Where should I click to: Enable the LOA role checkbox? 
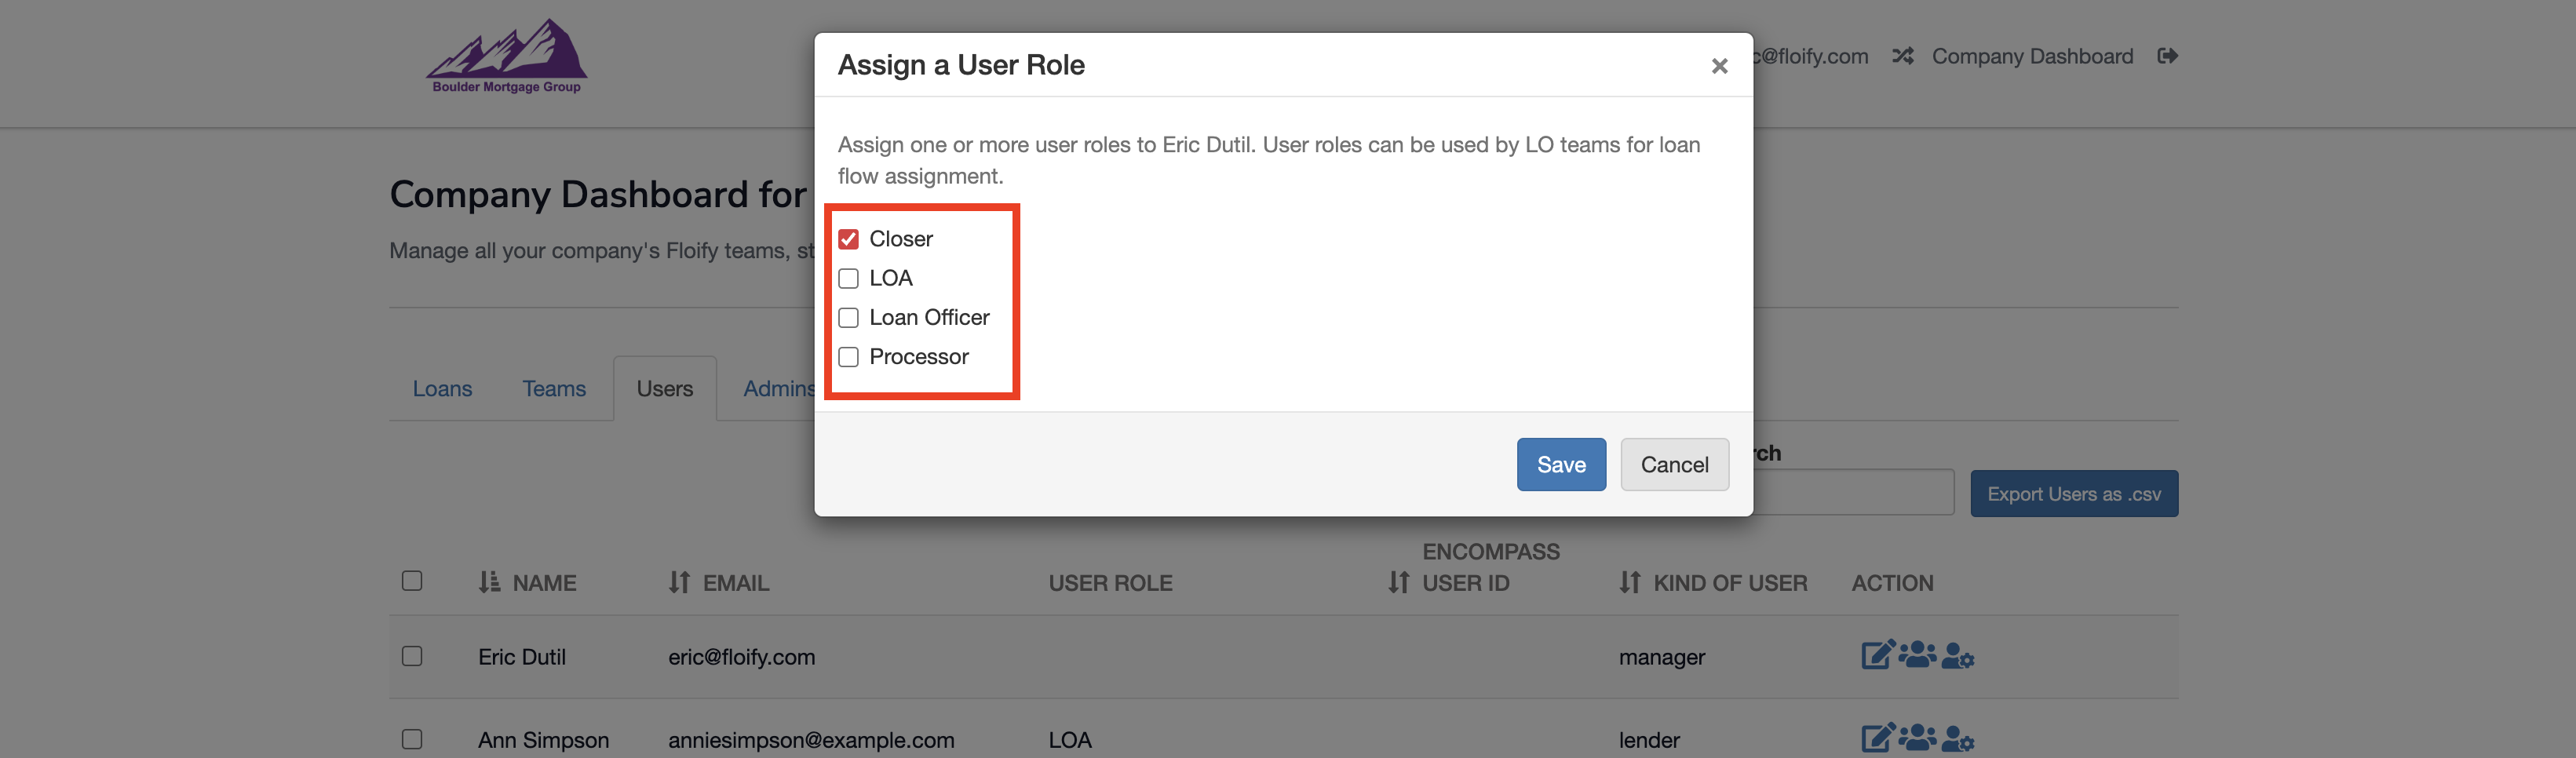pyautogui.click(x=848, y=278)
